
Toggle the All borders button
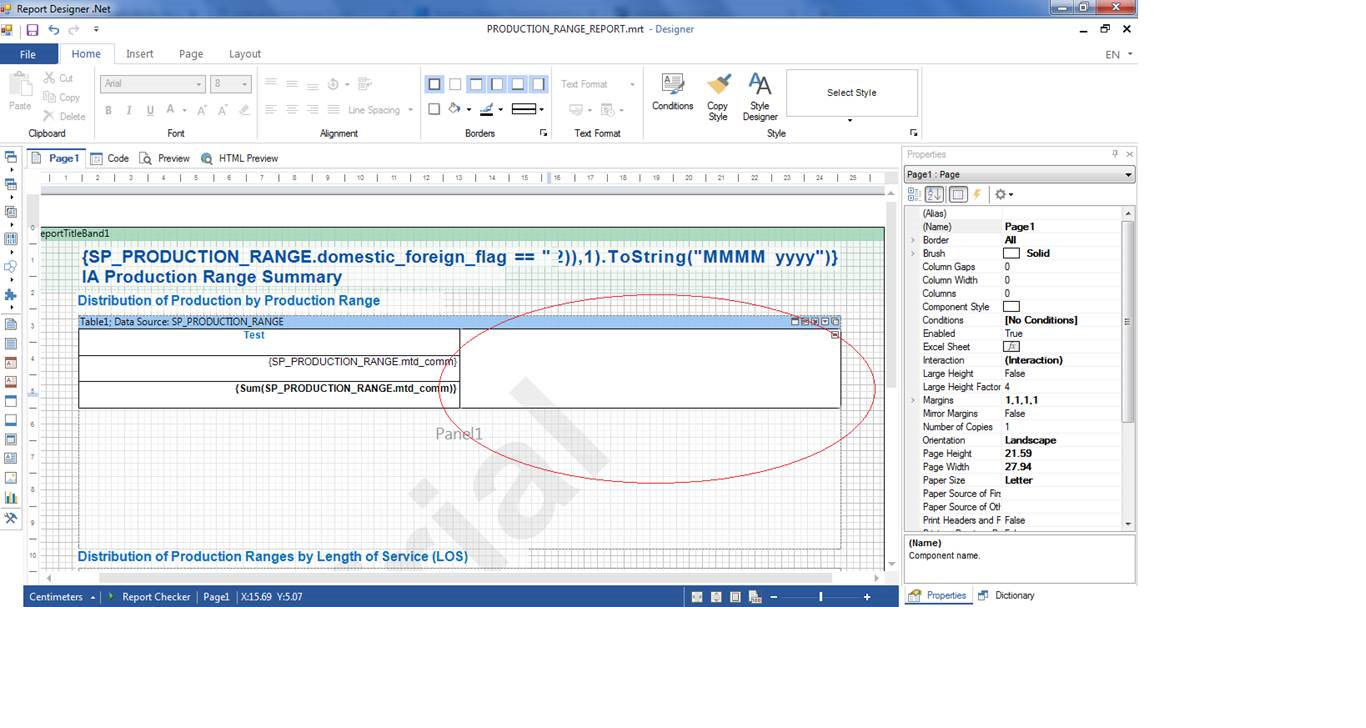coord(434,84)
